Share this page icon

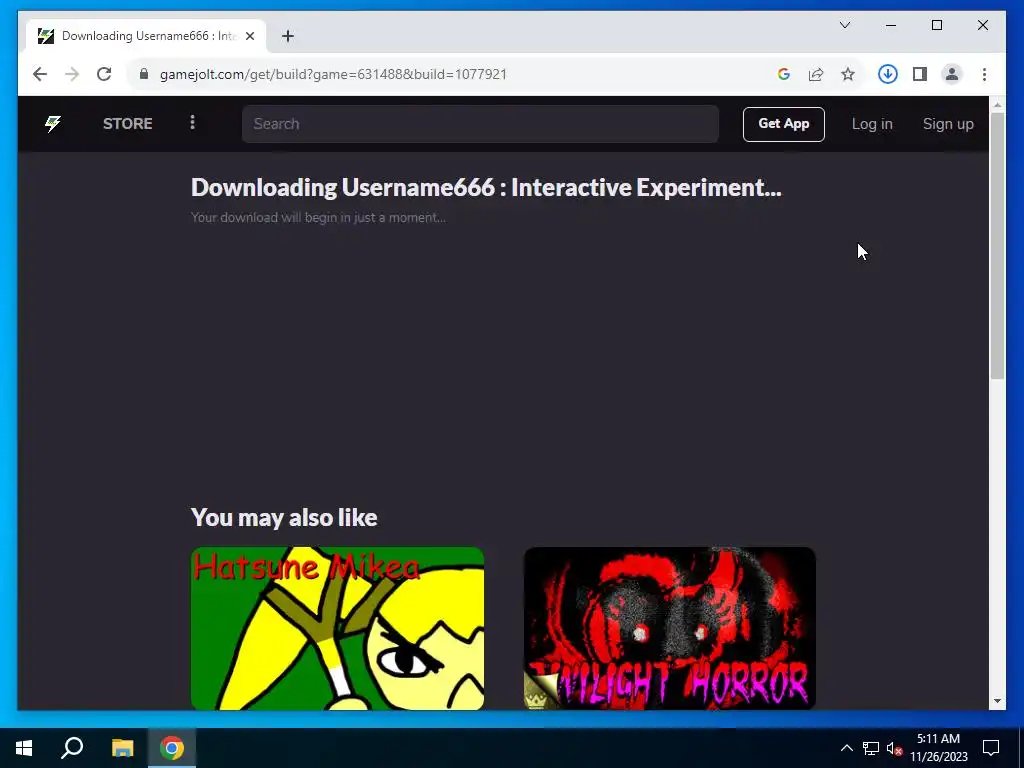click(816, 74)
